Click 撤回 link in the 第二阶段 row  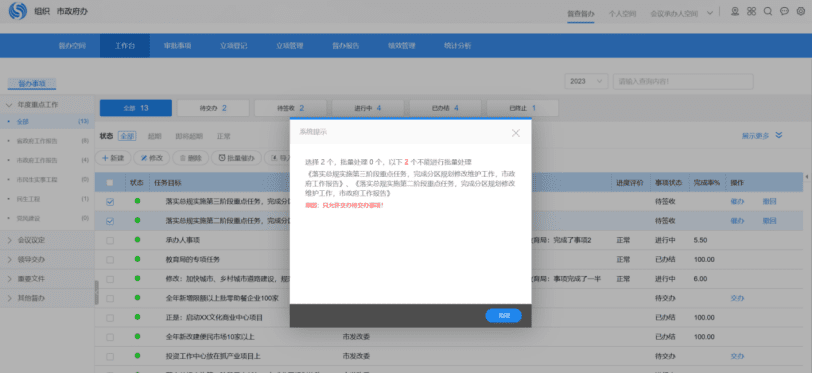pos(769,220)
